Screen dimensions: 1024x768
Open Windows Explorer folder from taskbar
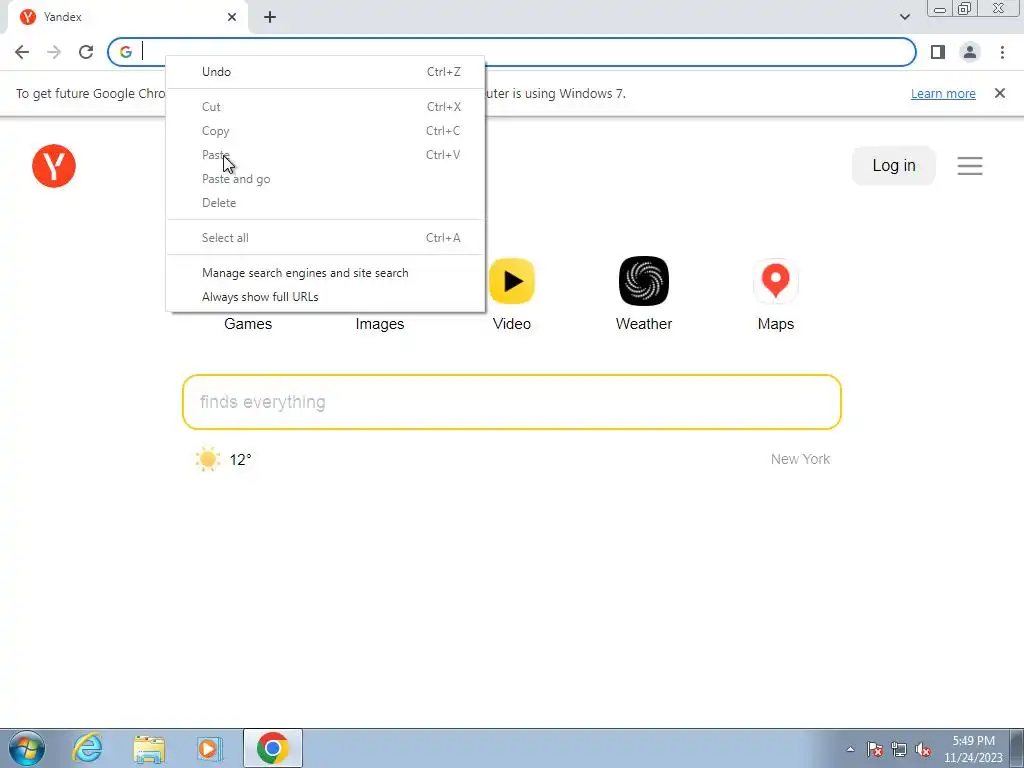coord(149,749)
